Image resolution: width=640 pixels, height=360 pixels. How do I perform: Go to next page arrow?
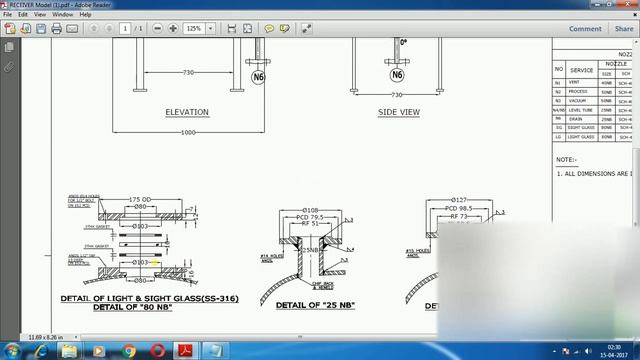coord(109,29)
